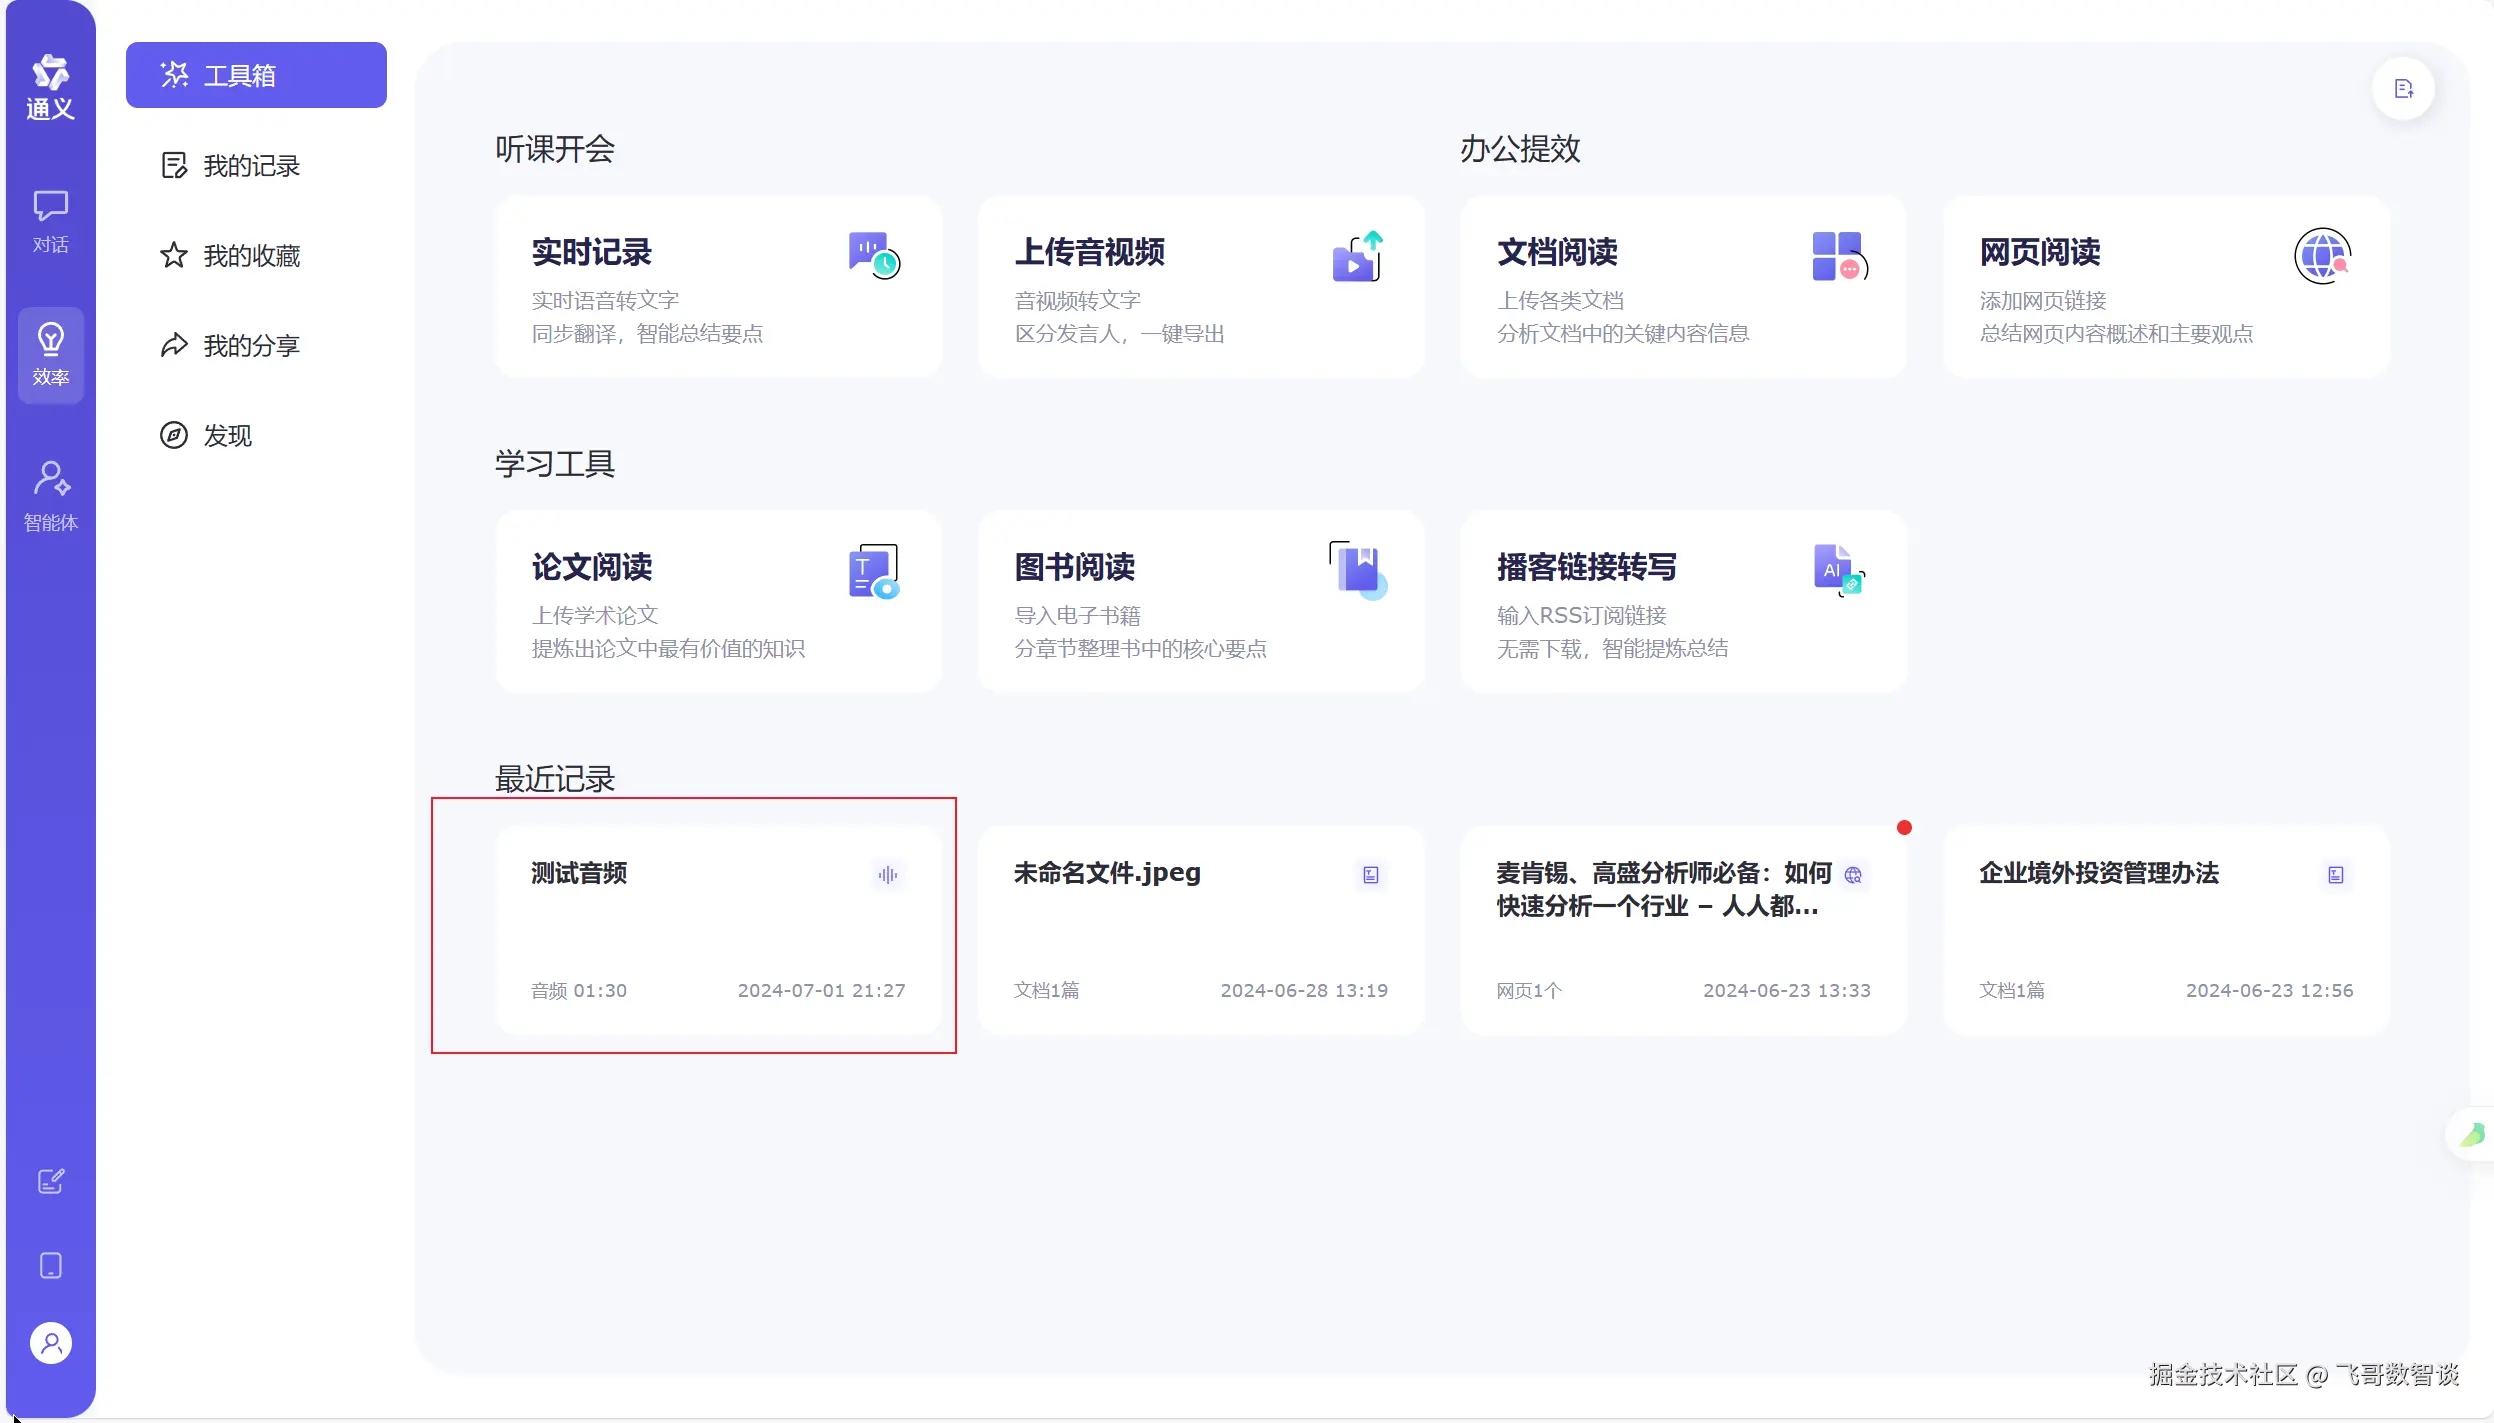Click the feedback edit icon in sidebar
Screen dimensions: 2494x1423
pos(50,1181)
